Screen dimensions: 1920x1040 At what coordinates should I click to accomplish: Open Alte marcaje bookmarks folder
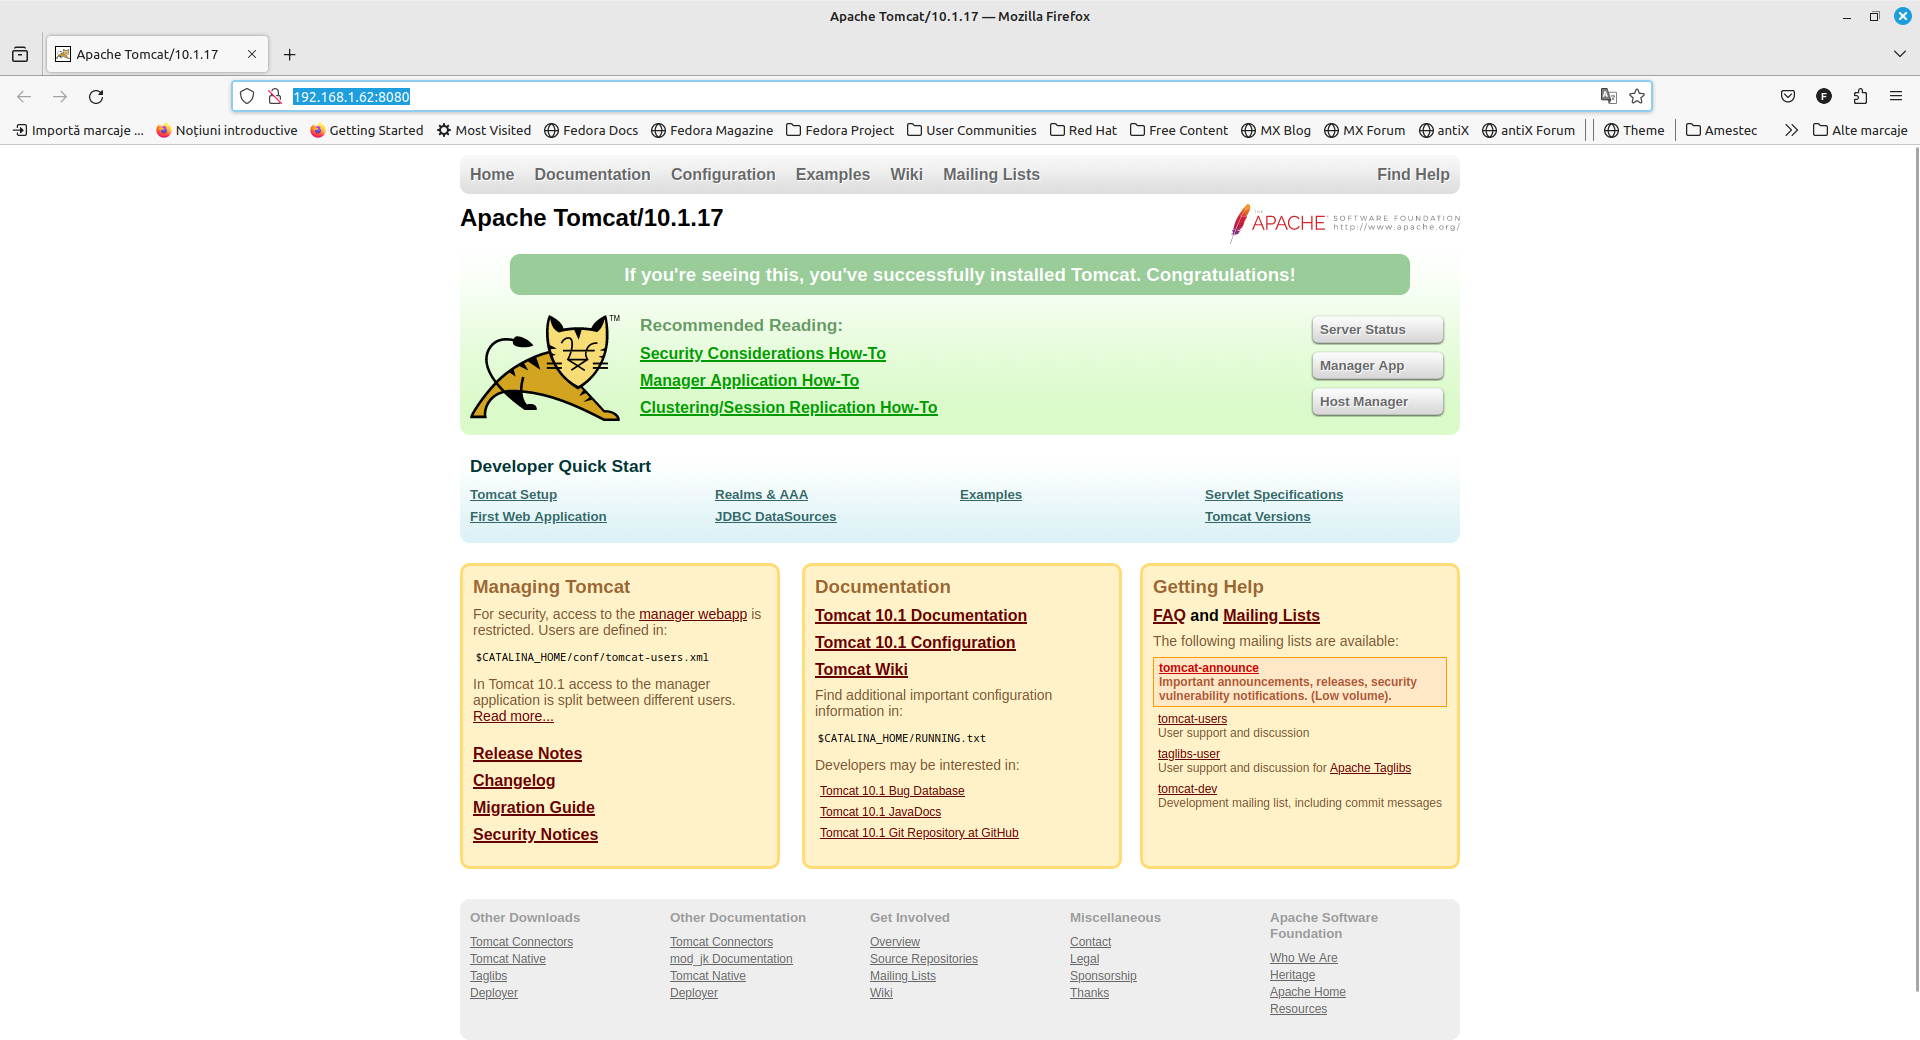pos(1860,130)
